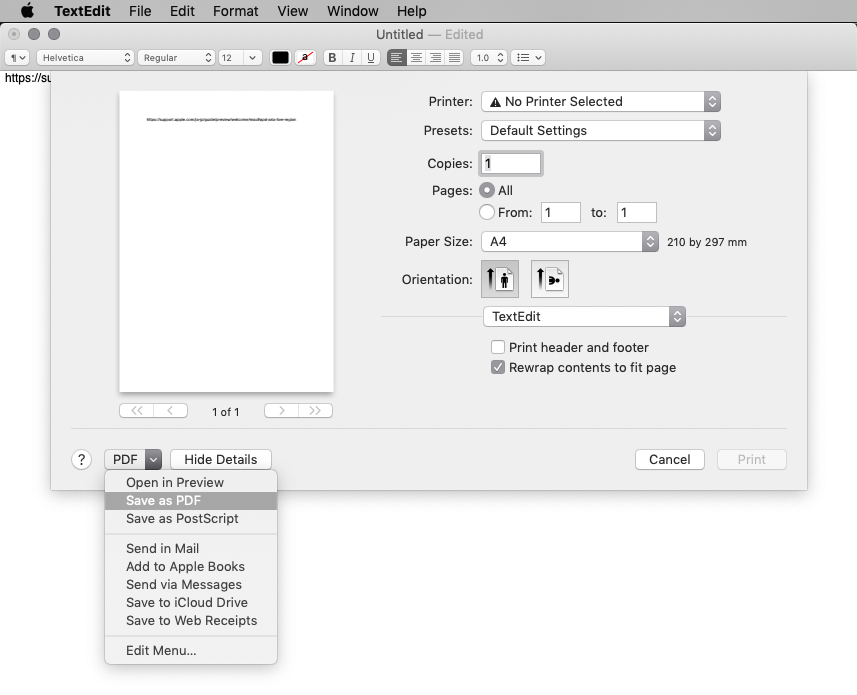Viewport: 857px width, 695px height.
Task: Go to next page in preview
Action: click(x=282, y=411)
